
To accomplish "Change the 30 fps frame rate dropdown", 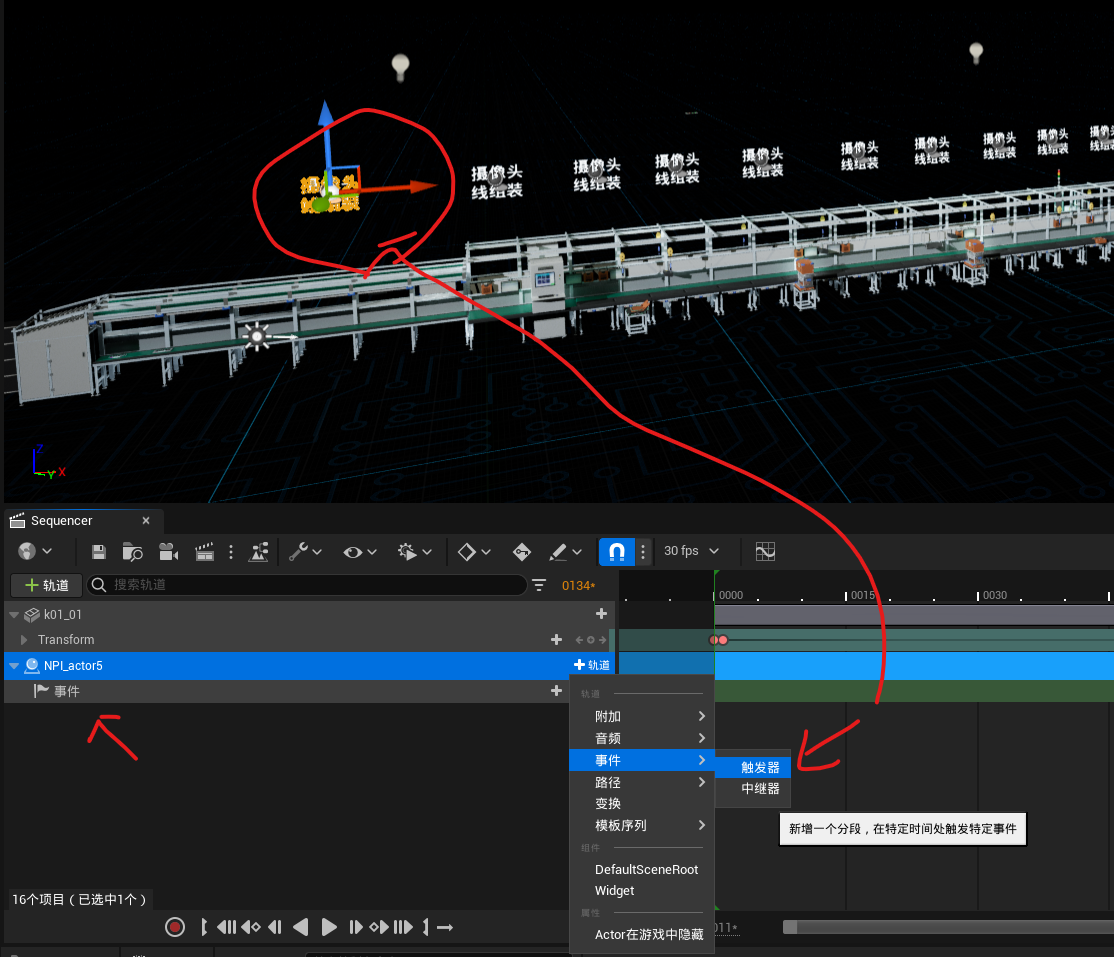I will point(691,551).
